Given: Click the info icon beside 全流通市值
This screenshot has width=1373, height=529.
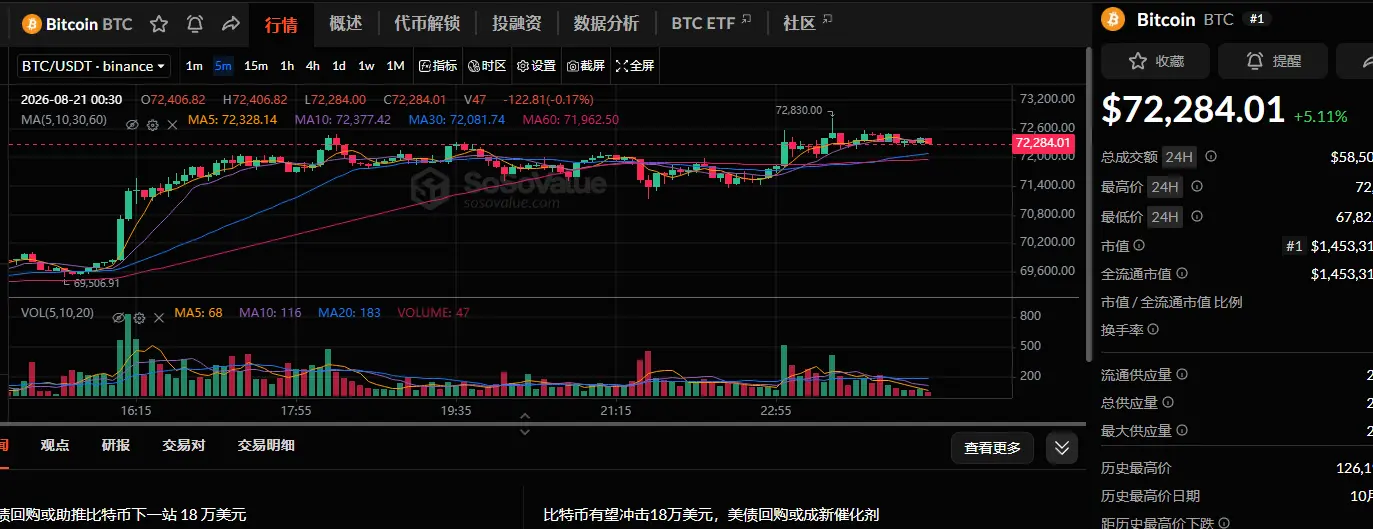Looking at the screenshot, I should click(x=1181, y=273).
